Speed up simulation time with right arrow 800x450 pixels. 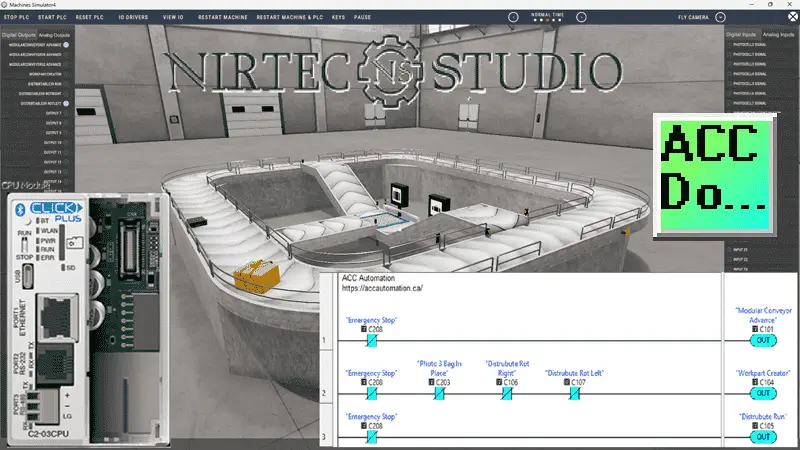click(x=581, y=17)
